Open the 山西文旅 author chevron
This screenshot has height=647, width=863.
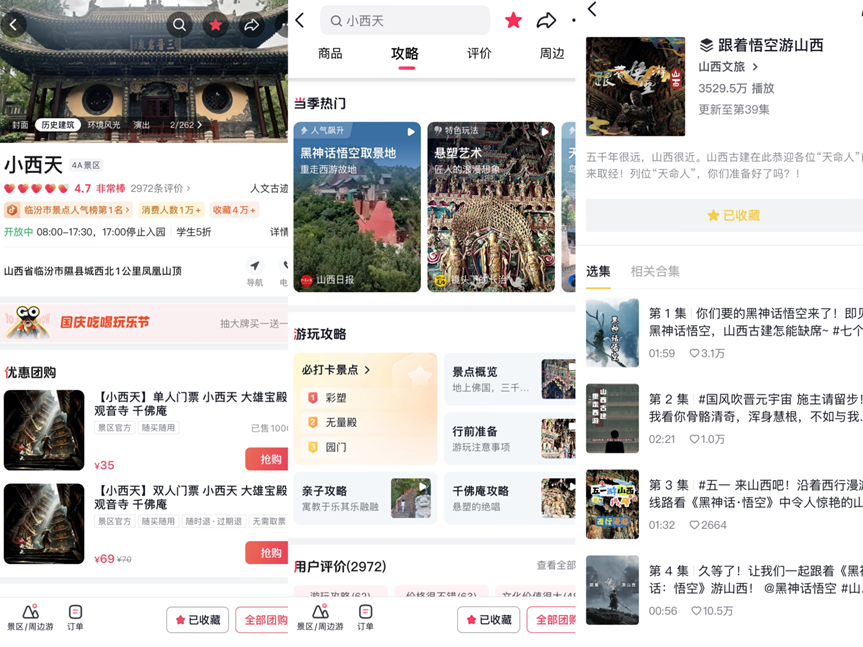tap(755, 67)
